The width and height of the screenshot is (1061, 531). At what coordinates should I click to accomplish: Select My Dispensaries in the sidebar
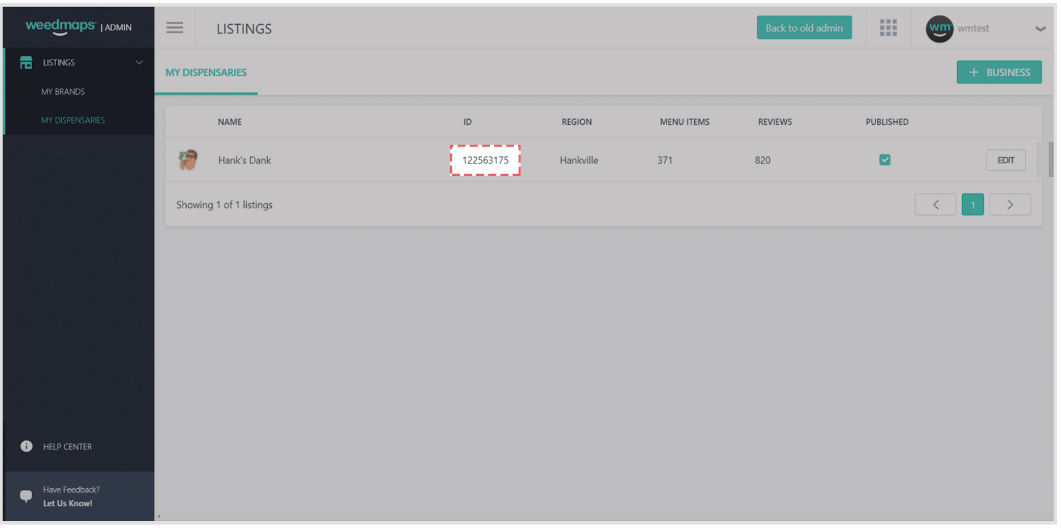pos(73,121)
